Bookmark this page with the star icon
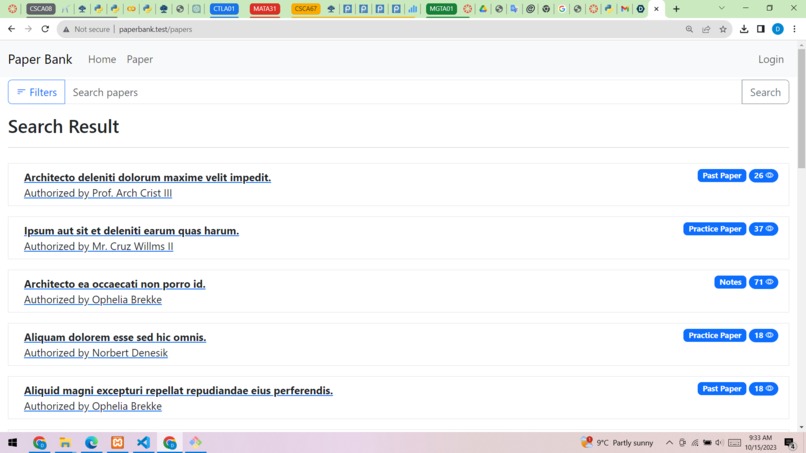Viewport: 806px width, 453px height. 723,29
